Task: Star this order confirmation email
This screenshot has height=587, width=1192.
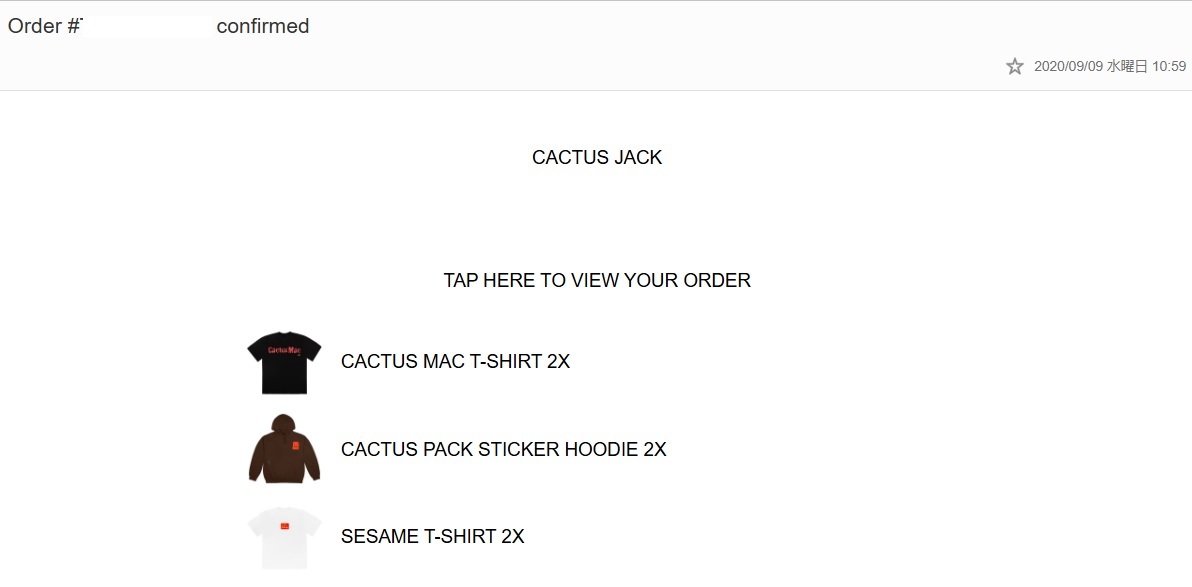Action: click(x=1014, y=66)
